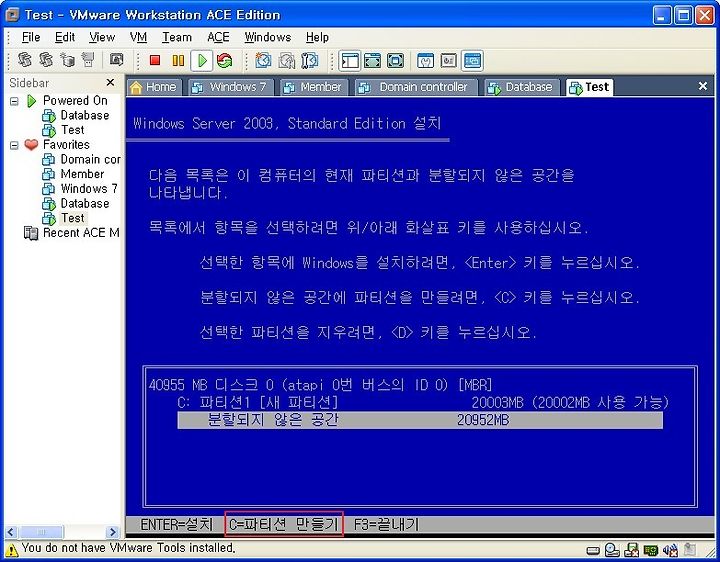Open the Team menu
Viewport: 720px width, 562px height.
(177, 37)
